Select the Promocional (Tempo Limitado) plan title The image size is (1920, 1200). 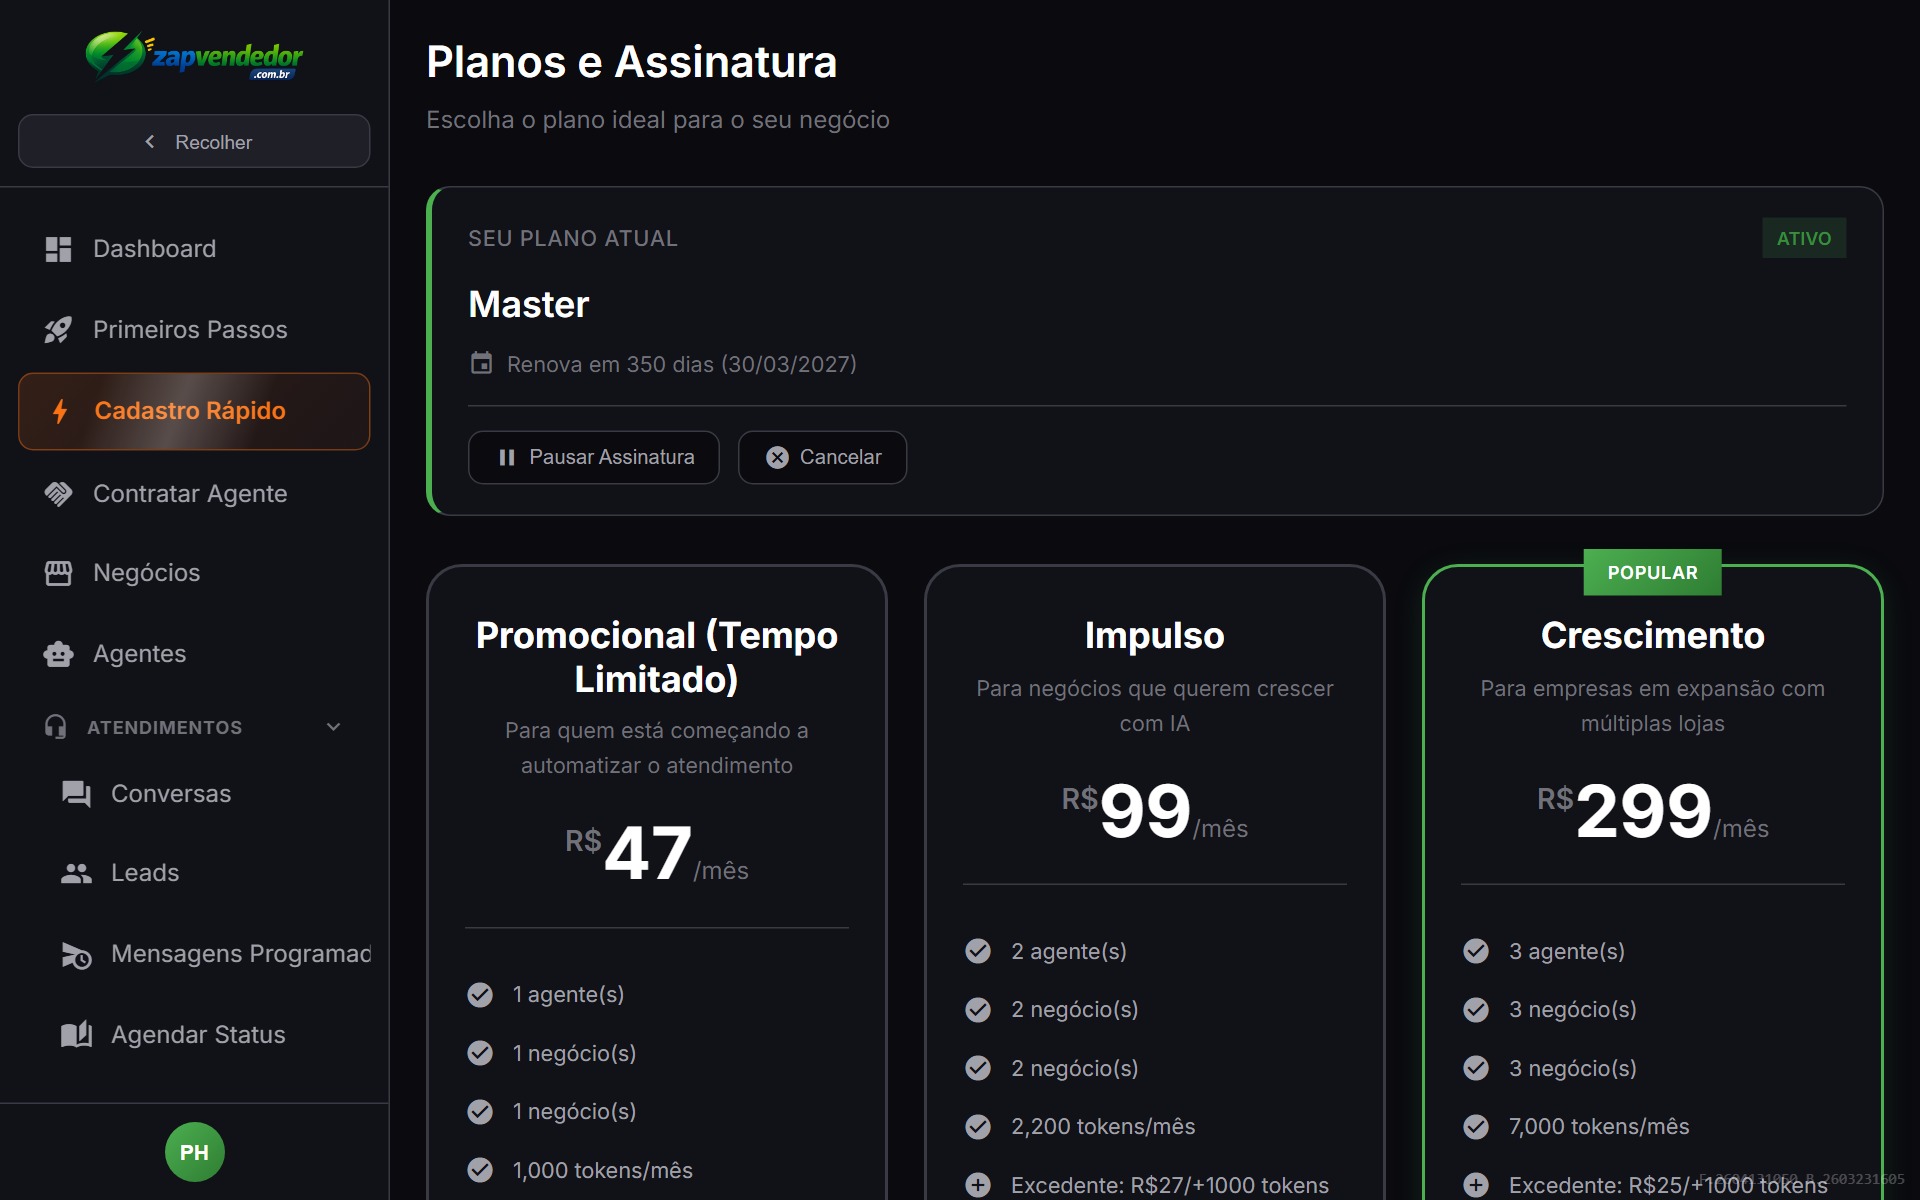[657, 657]
